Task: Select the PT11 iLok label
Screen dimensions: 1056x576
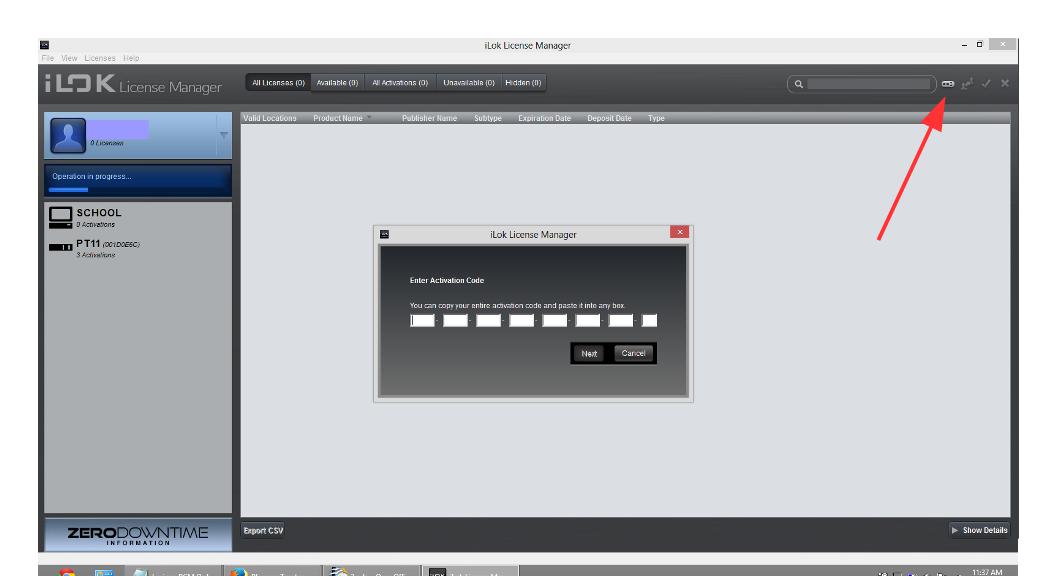Action: coord(88,243)
